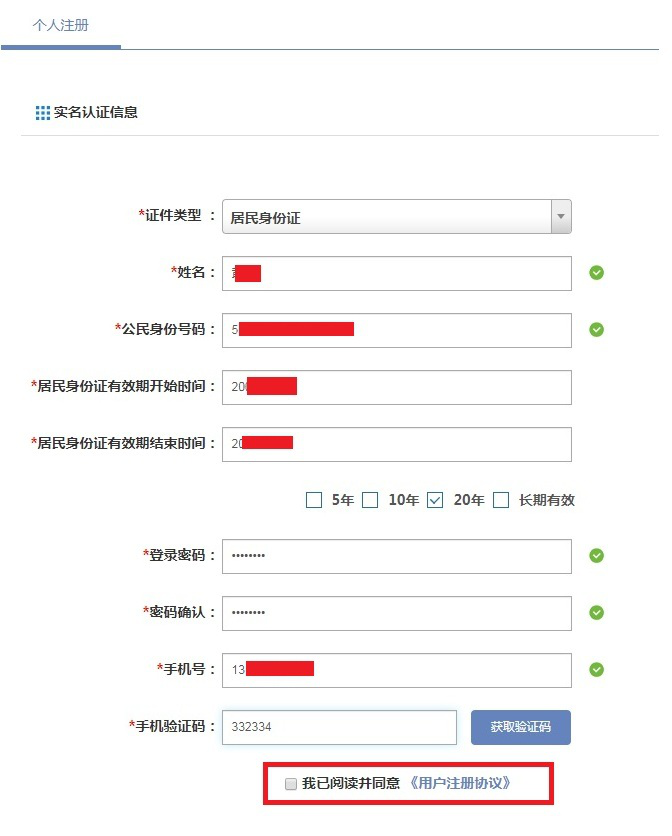Click into the 登录密码 input field
The image size is (672, 836).
397,557
